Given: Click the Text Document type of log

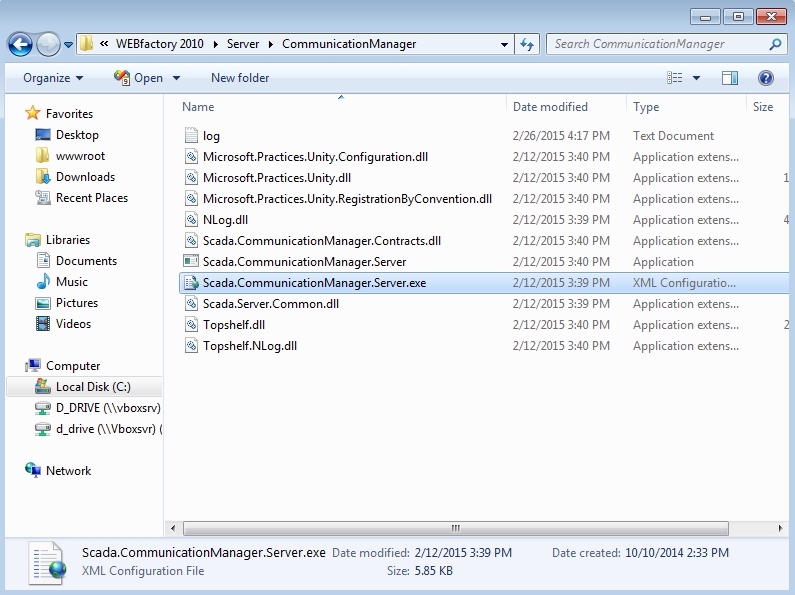Looking at the screenshot, I should point(673,136).
